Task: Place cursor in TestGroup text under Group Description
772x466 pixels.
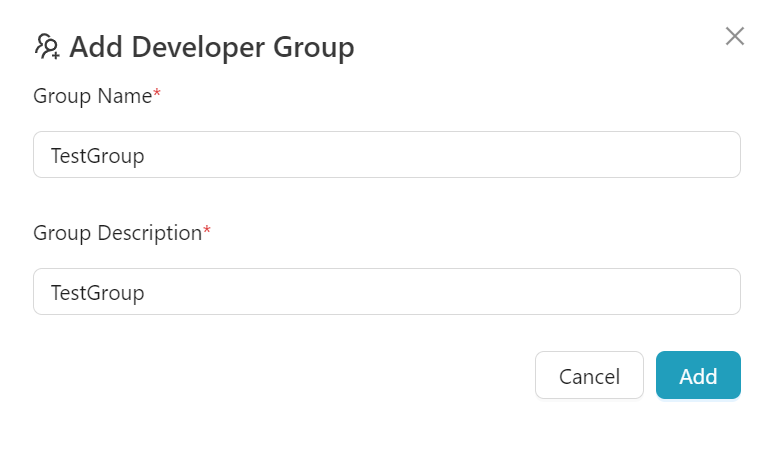Action: (98, 293)
